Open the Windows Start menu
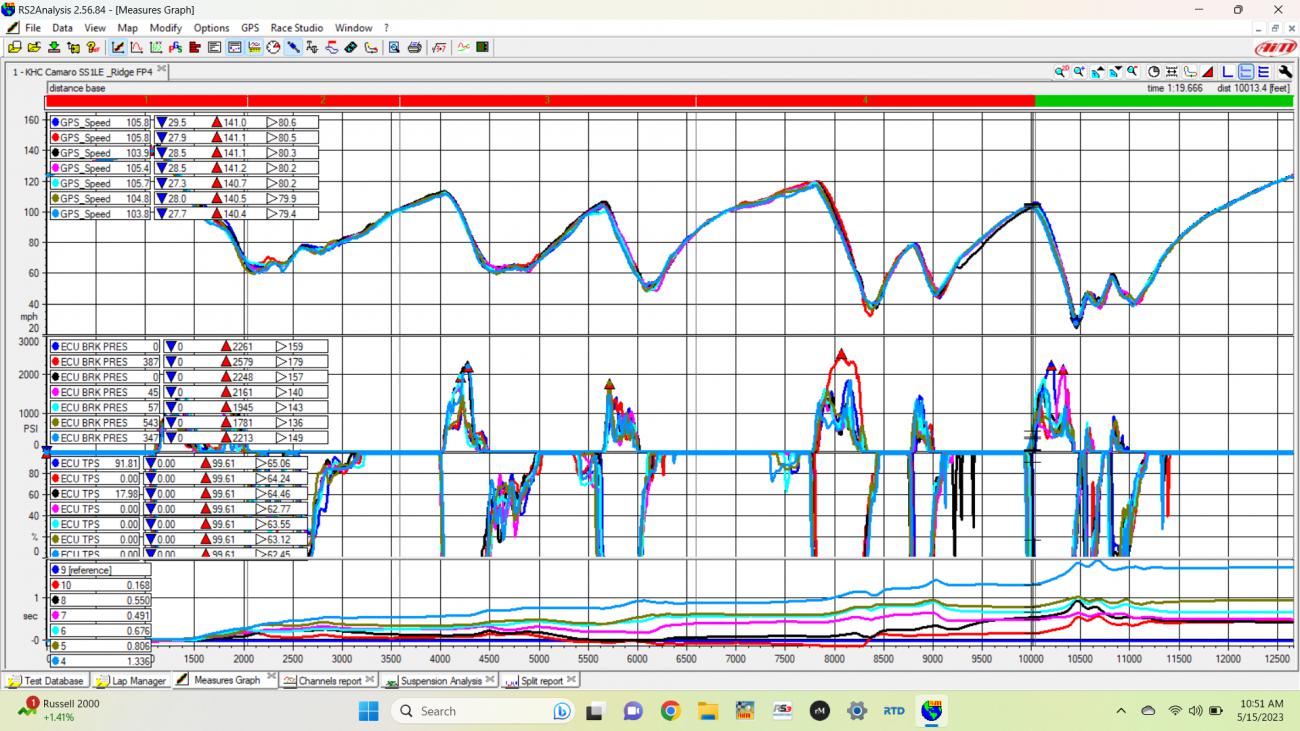 click(368, 711)
